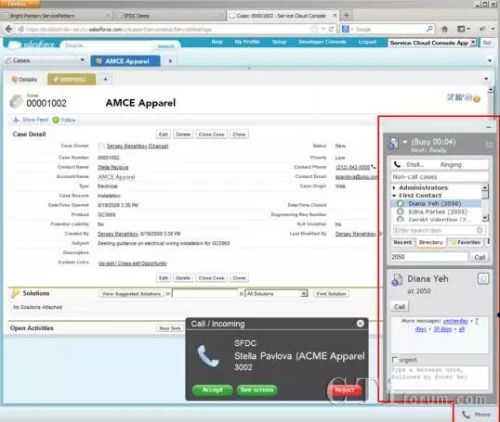This screenshot has width=500, height=422.
Task: Select Edna Parten's presence radio circle
Action: pyautogui.click(x=400, y=212)
